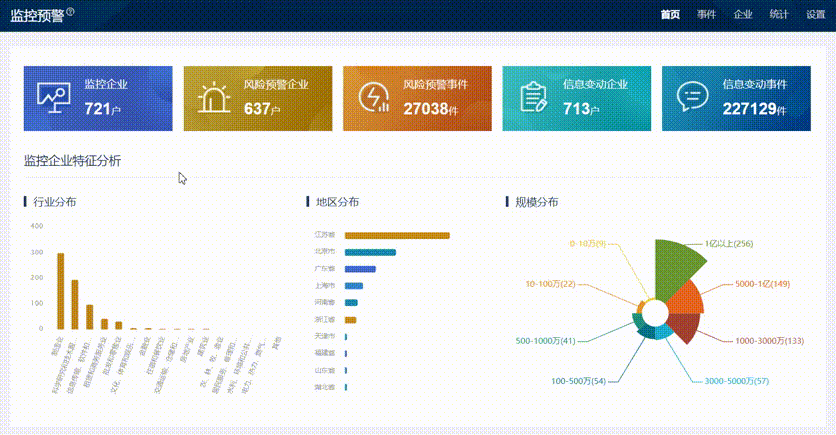Click the 1000-3000万(133) label

point(769,341)
